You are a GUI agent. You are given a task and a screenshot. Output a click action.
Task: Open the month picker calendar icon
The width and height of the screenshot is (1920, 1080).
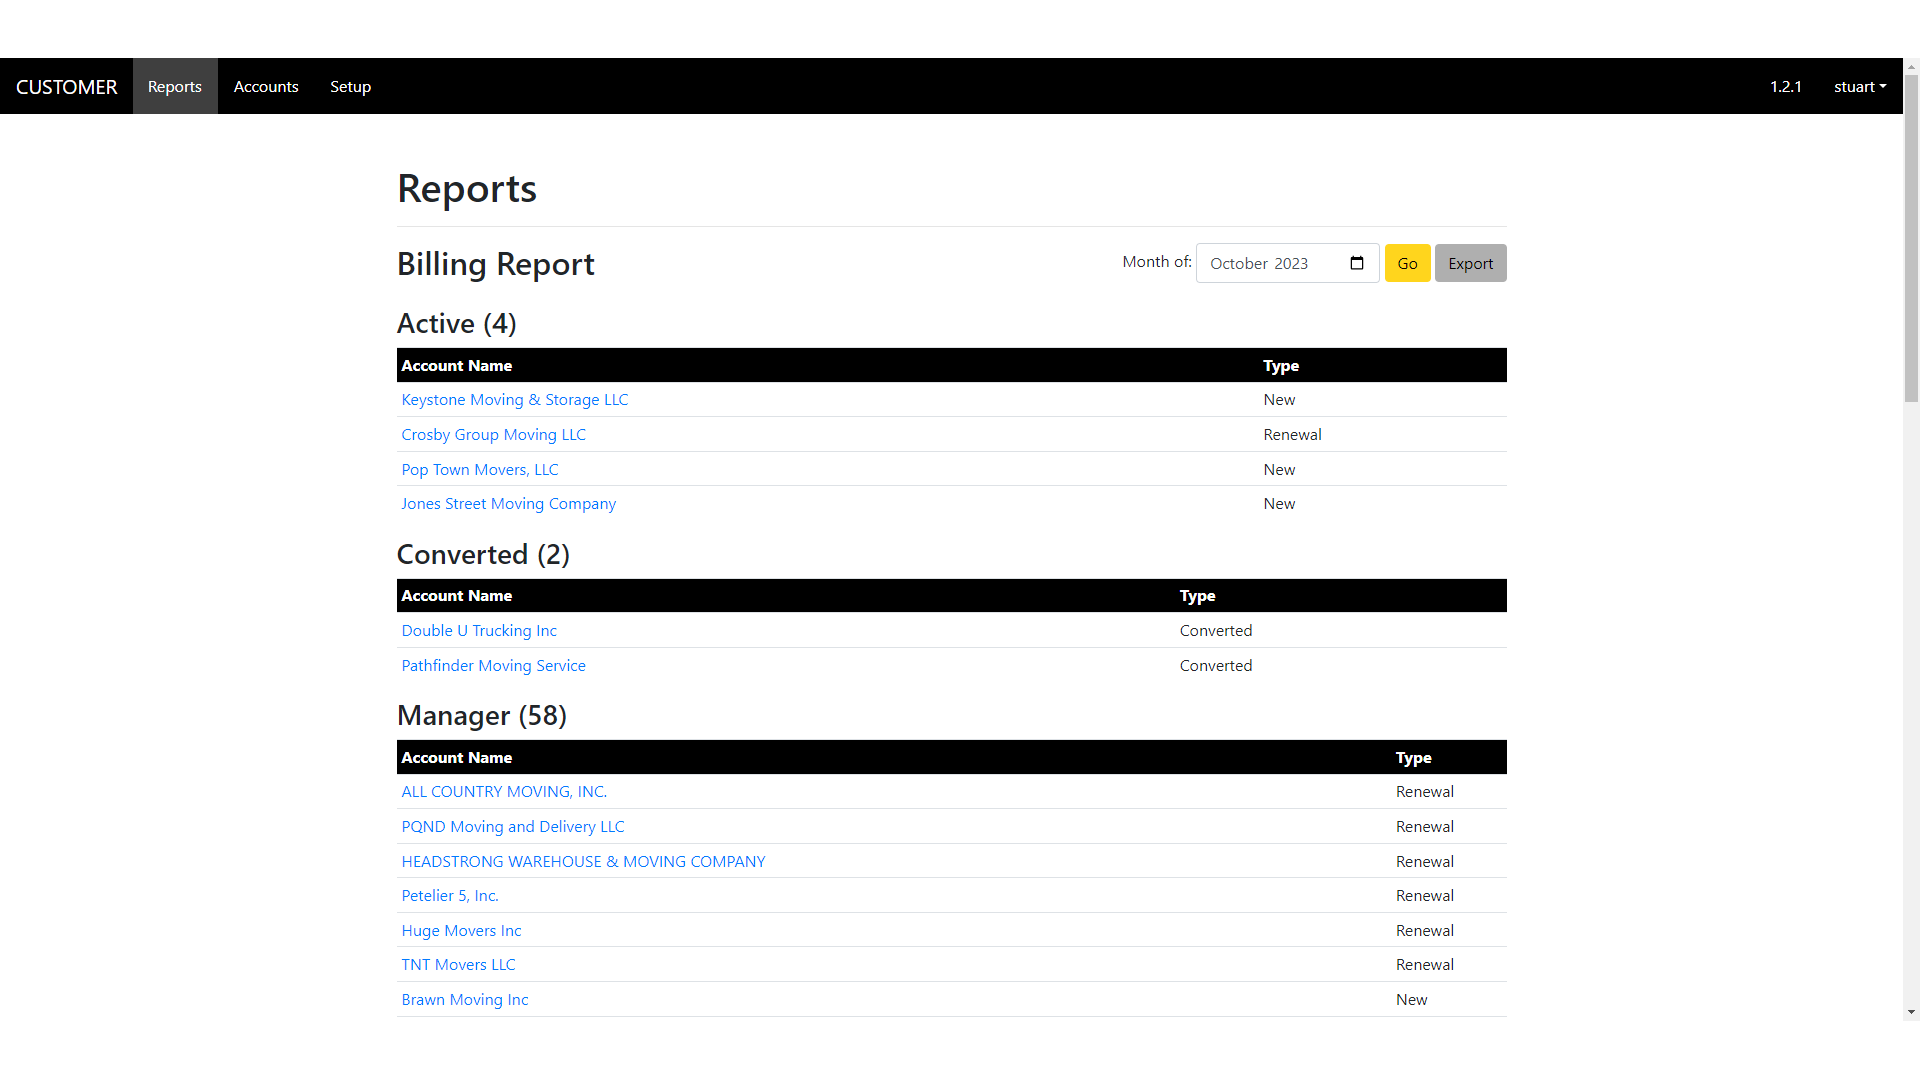click(x=1356, y=263)
